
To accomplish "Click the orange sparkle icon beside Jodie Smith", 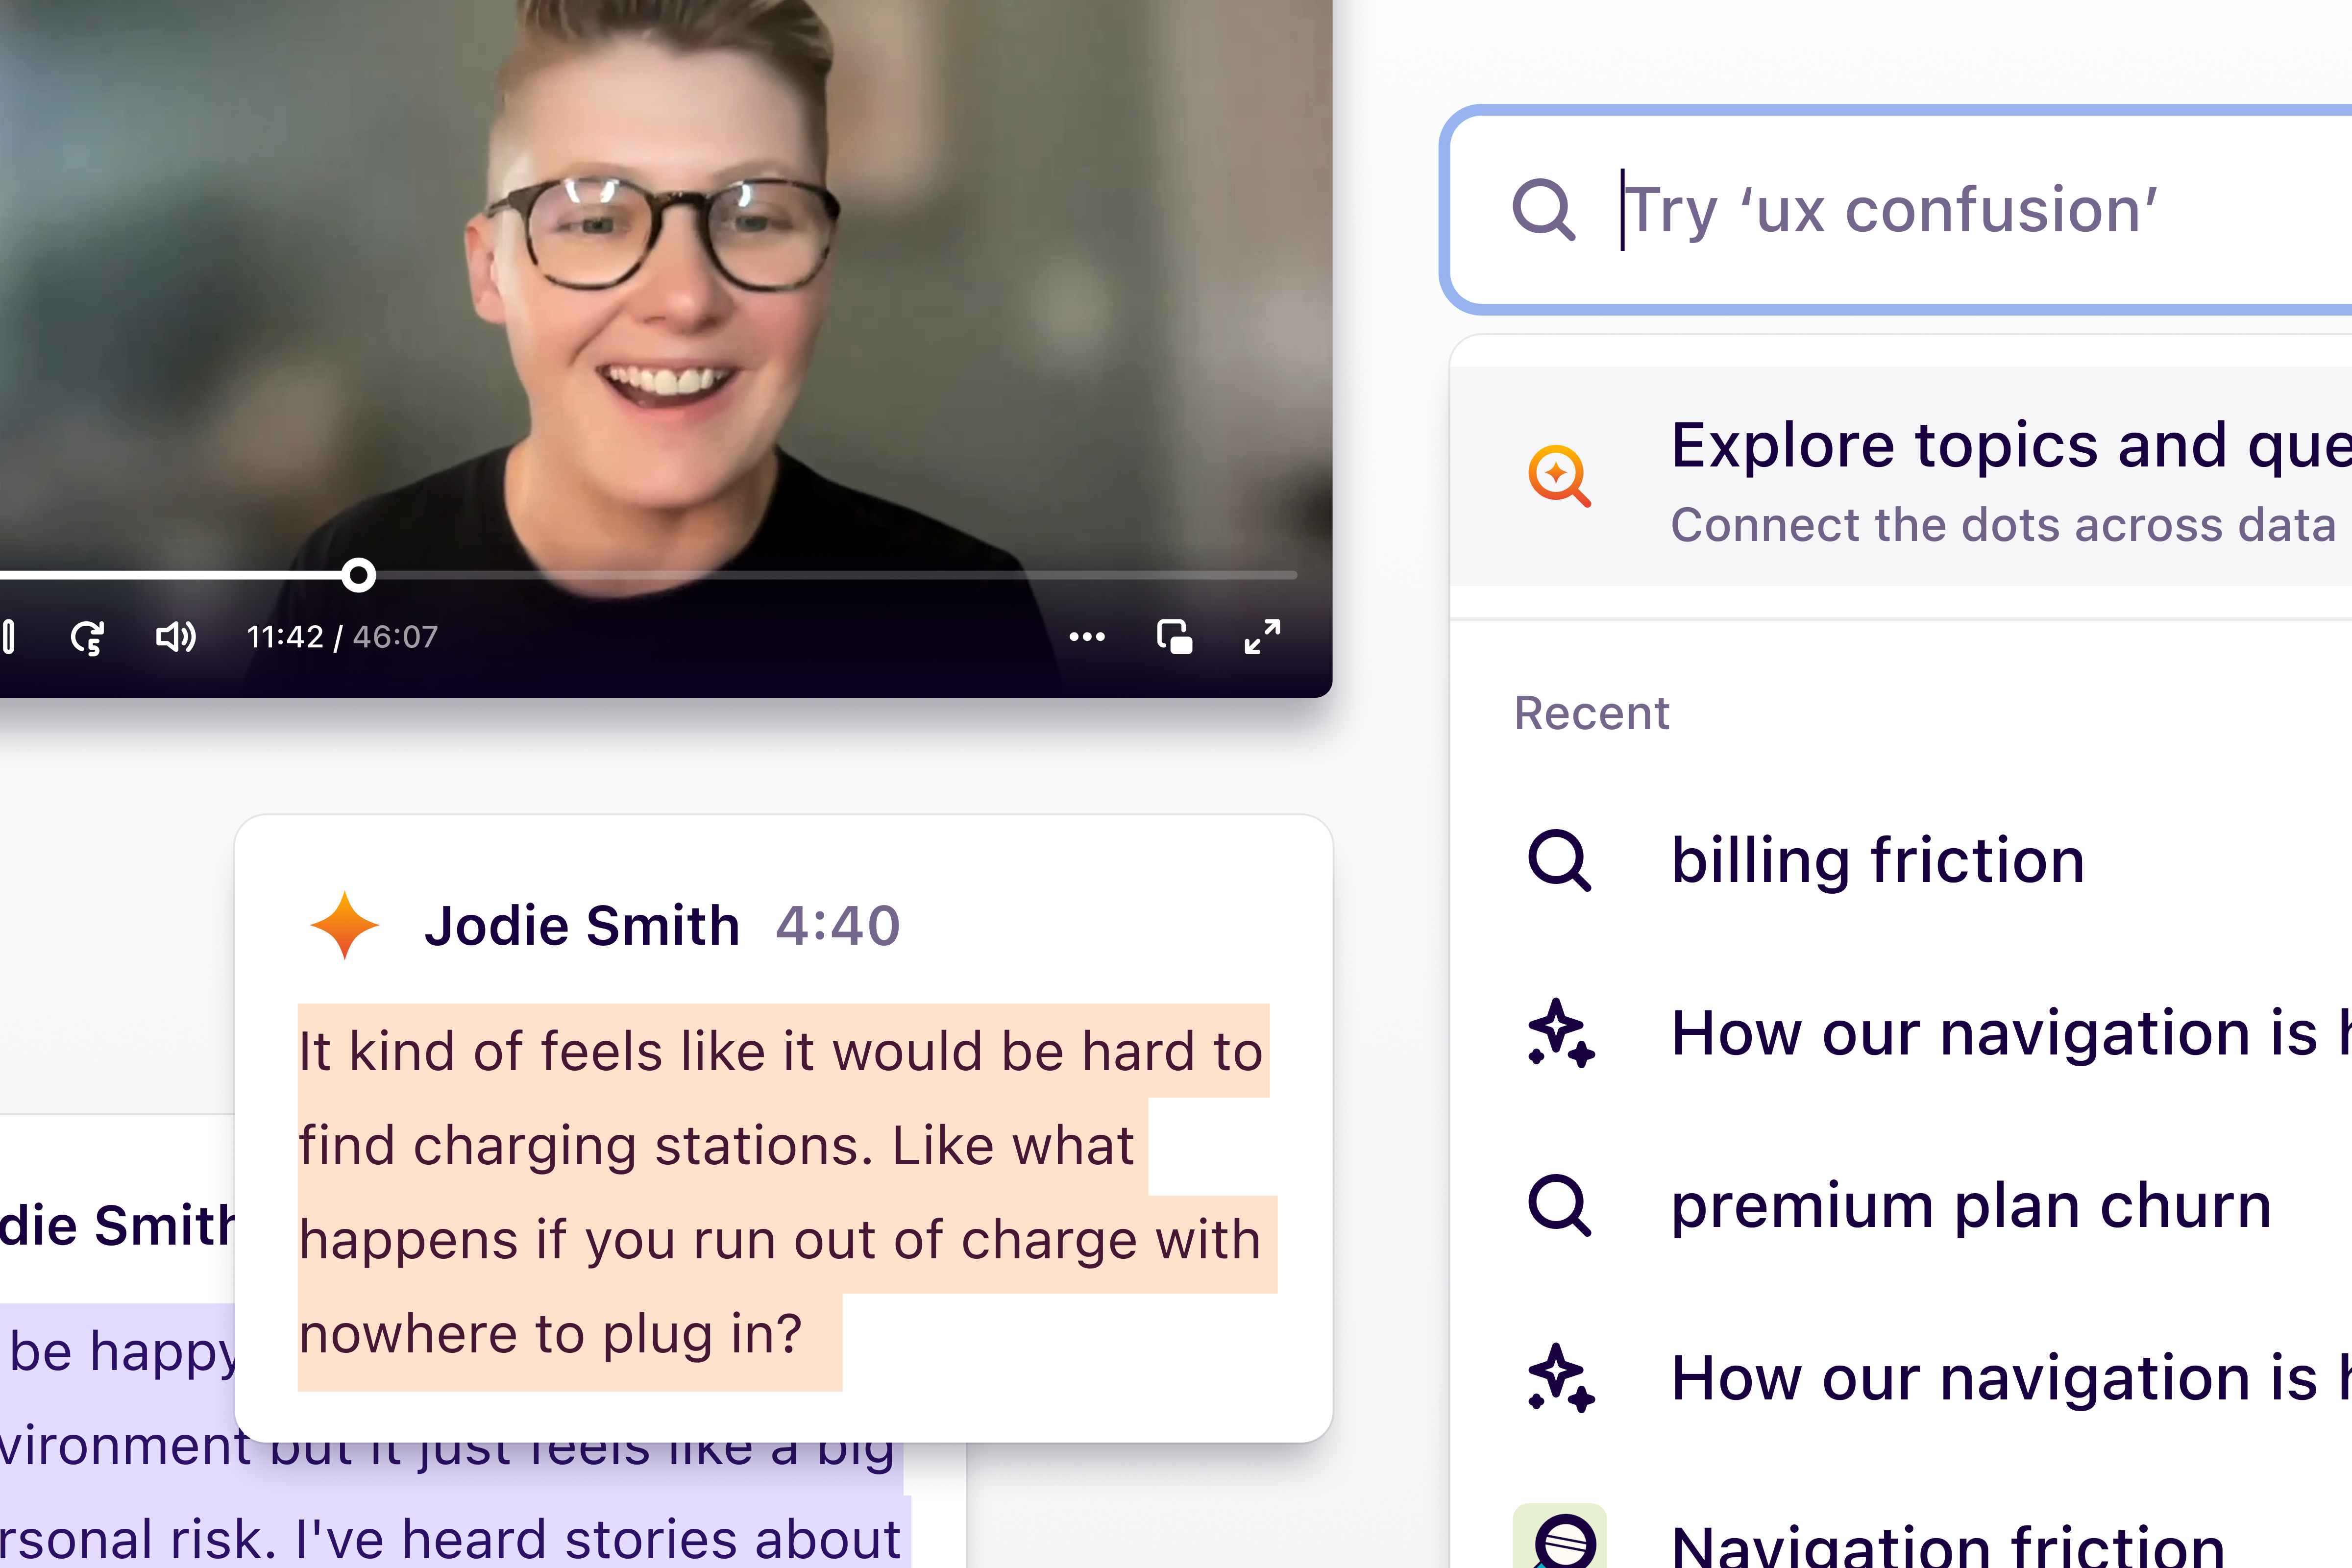I will tap(345, 925).
